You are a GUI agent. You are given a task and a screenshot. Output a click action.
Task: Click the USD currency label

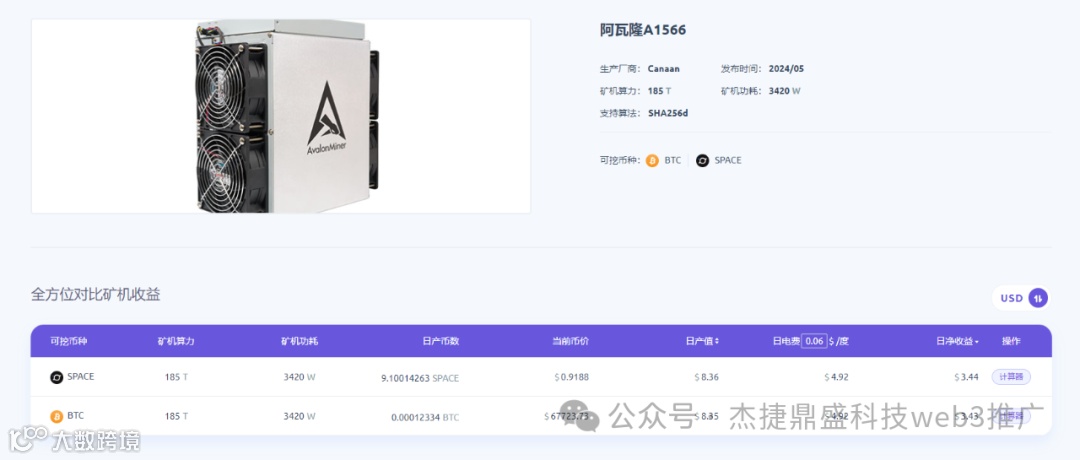click(1011, 298)
